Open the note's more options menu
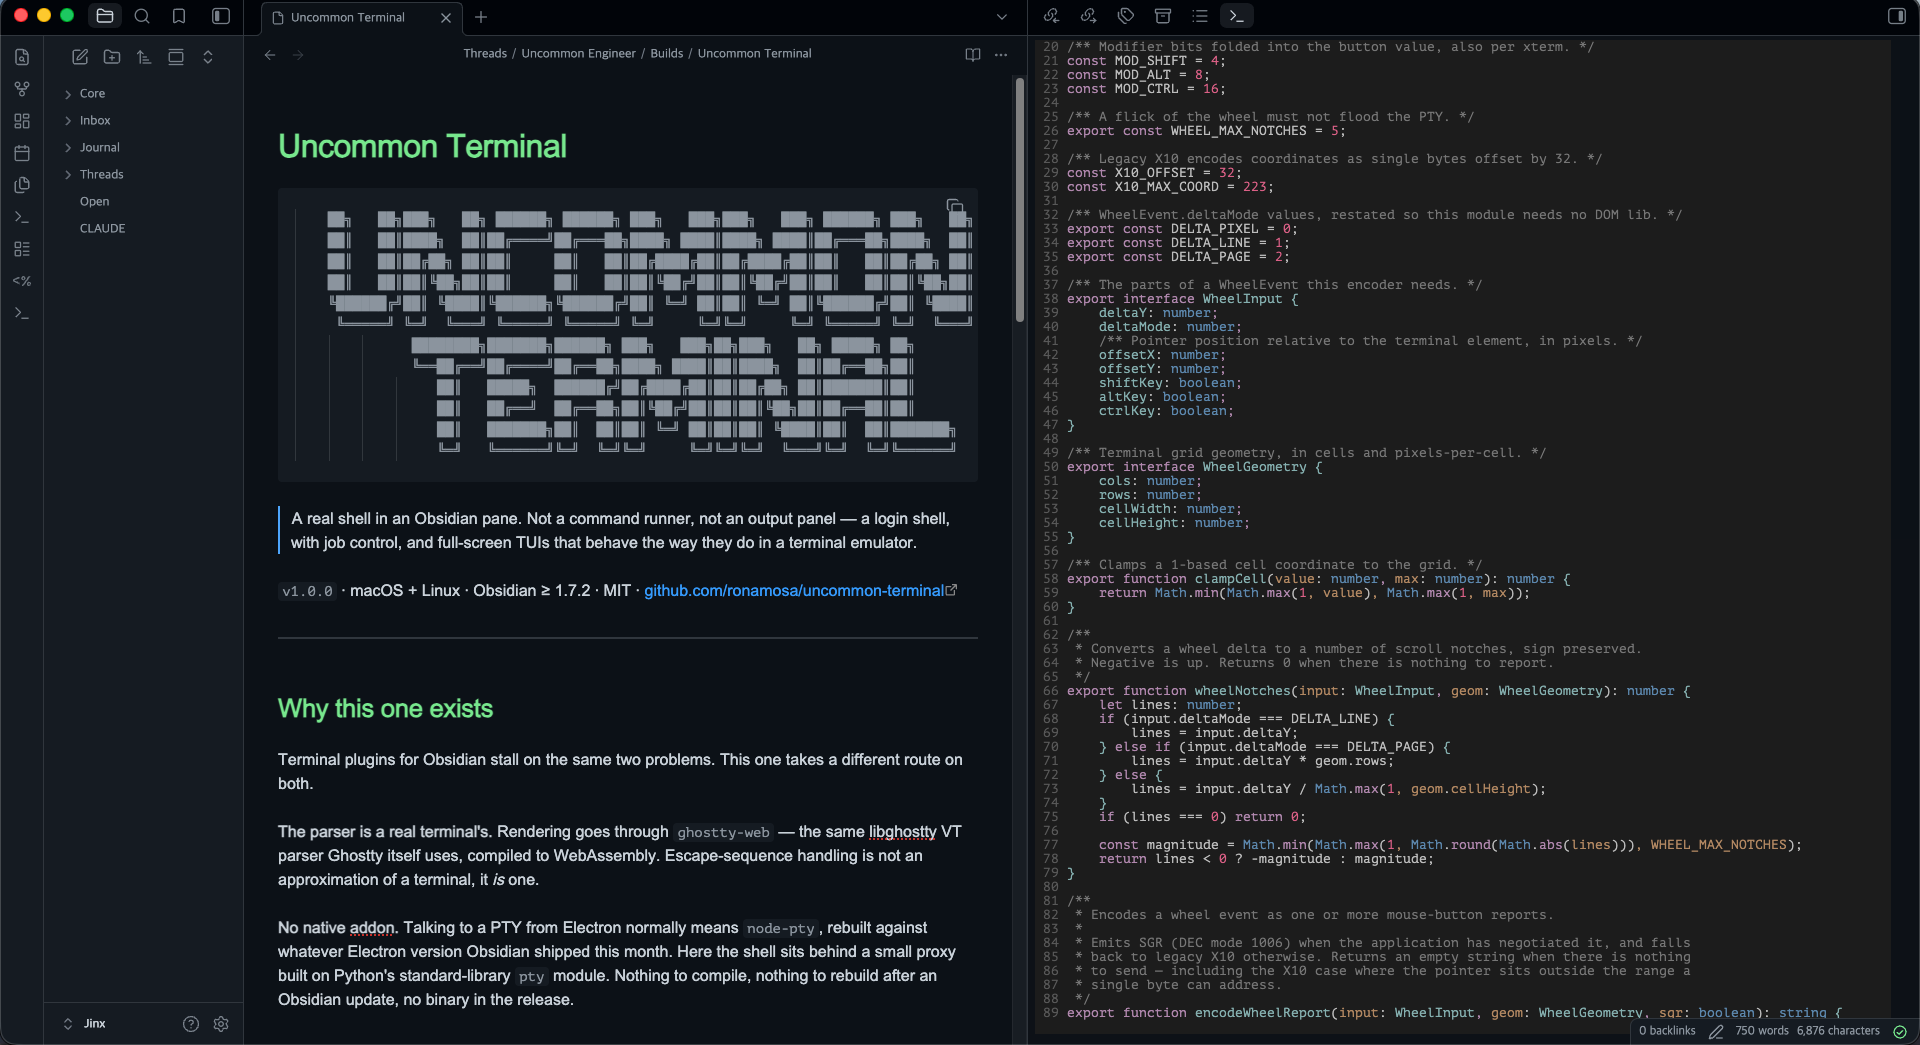 pos(1001,55)
